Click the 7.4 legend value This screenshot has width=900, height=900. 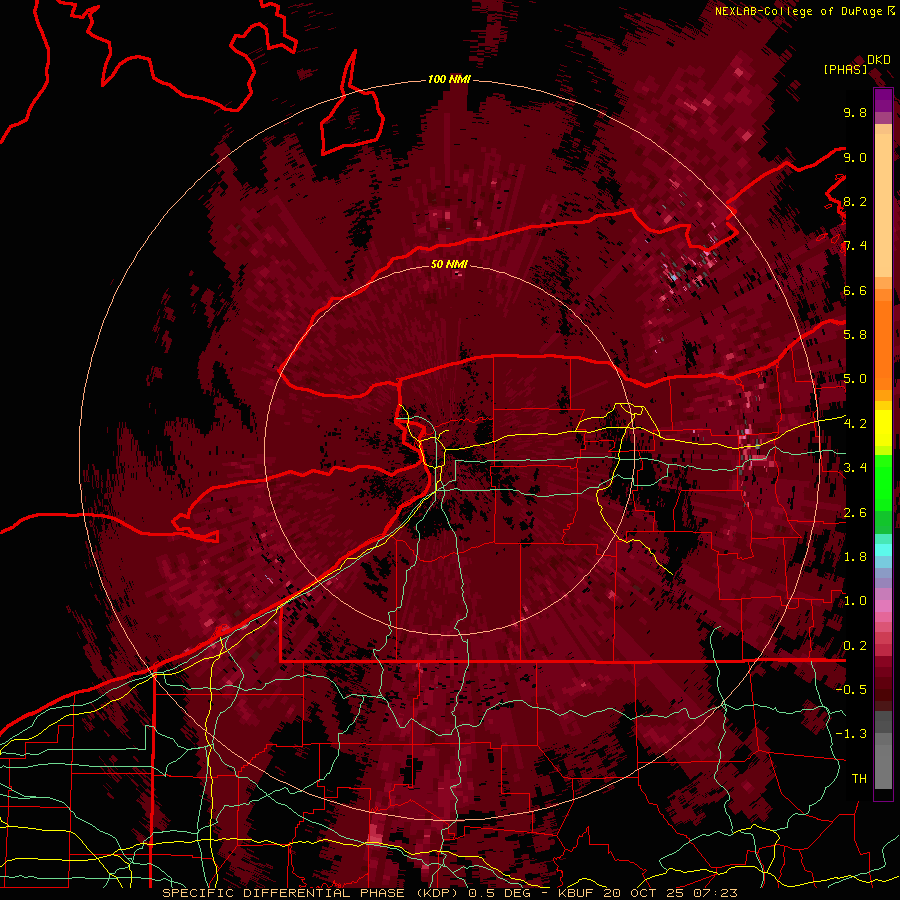point(855,246)
